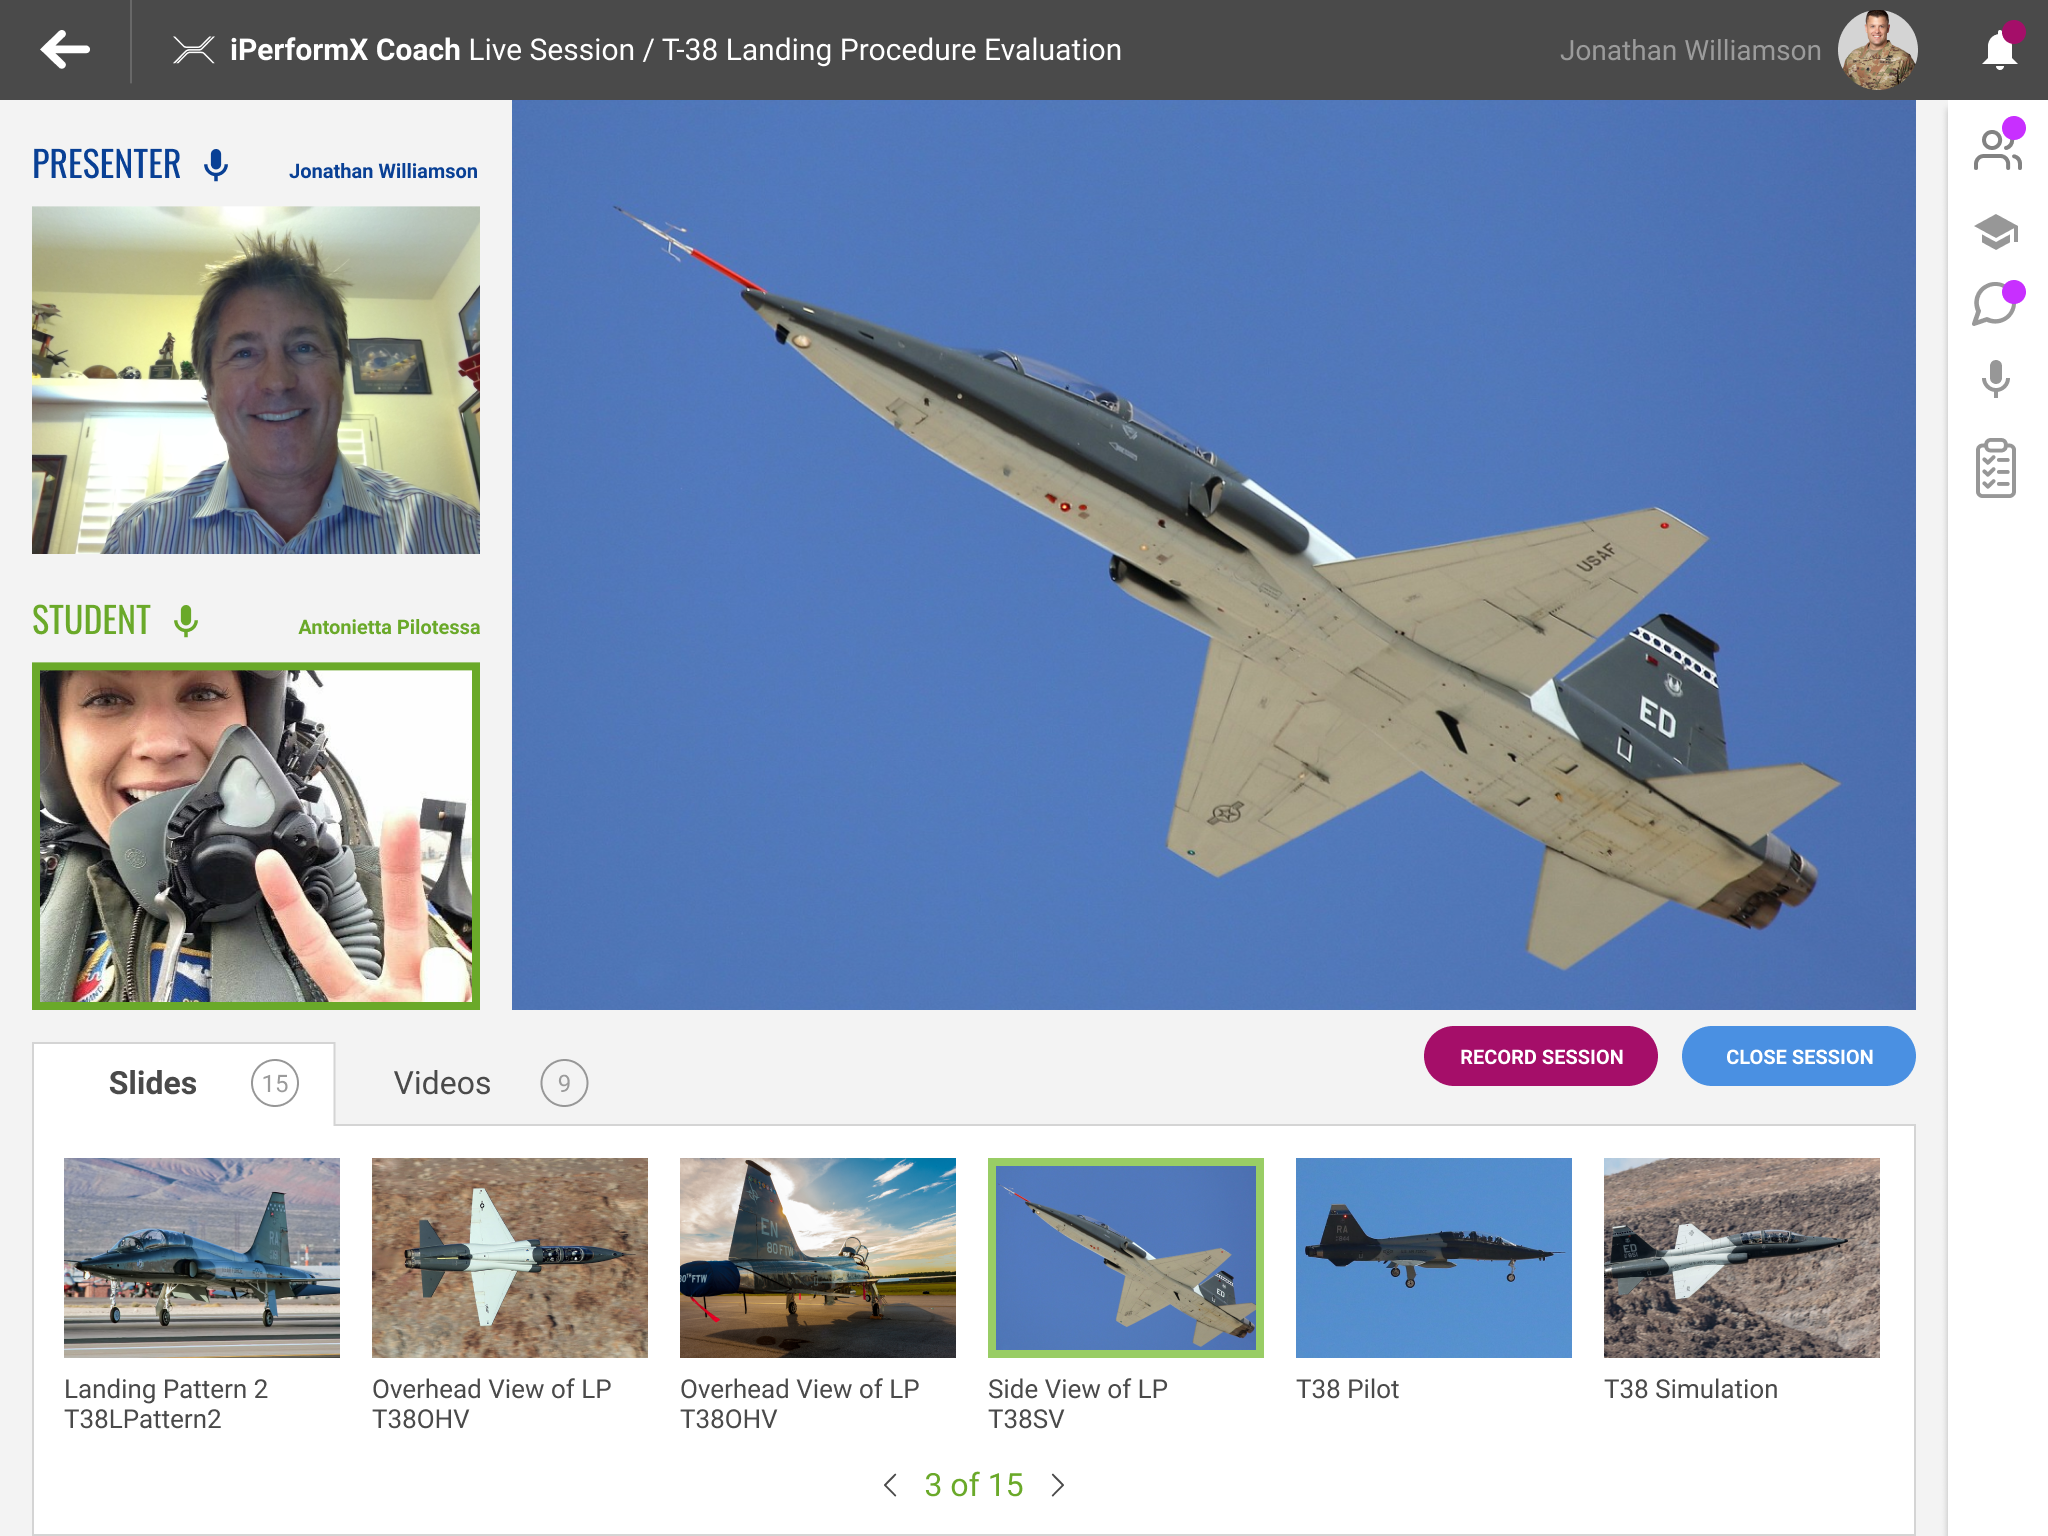Go to the next slides page

[1058, 1485]
